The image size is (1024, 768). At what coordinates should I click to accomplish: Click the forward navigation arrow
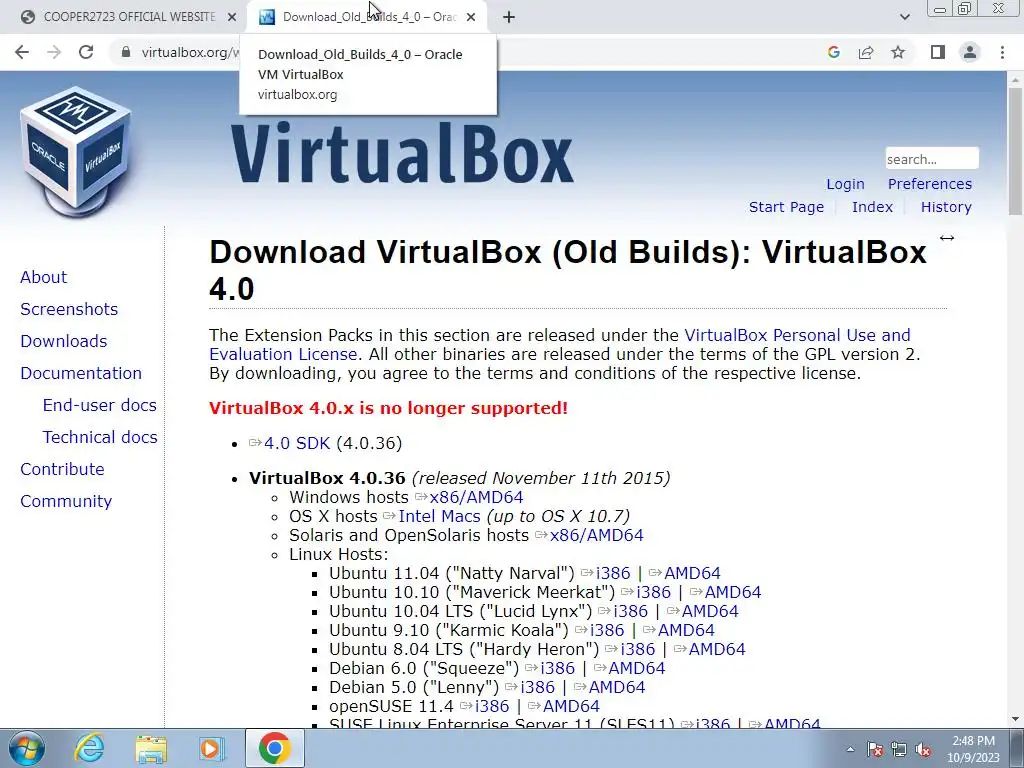pos(54,52)
